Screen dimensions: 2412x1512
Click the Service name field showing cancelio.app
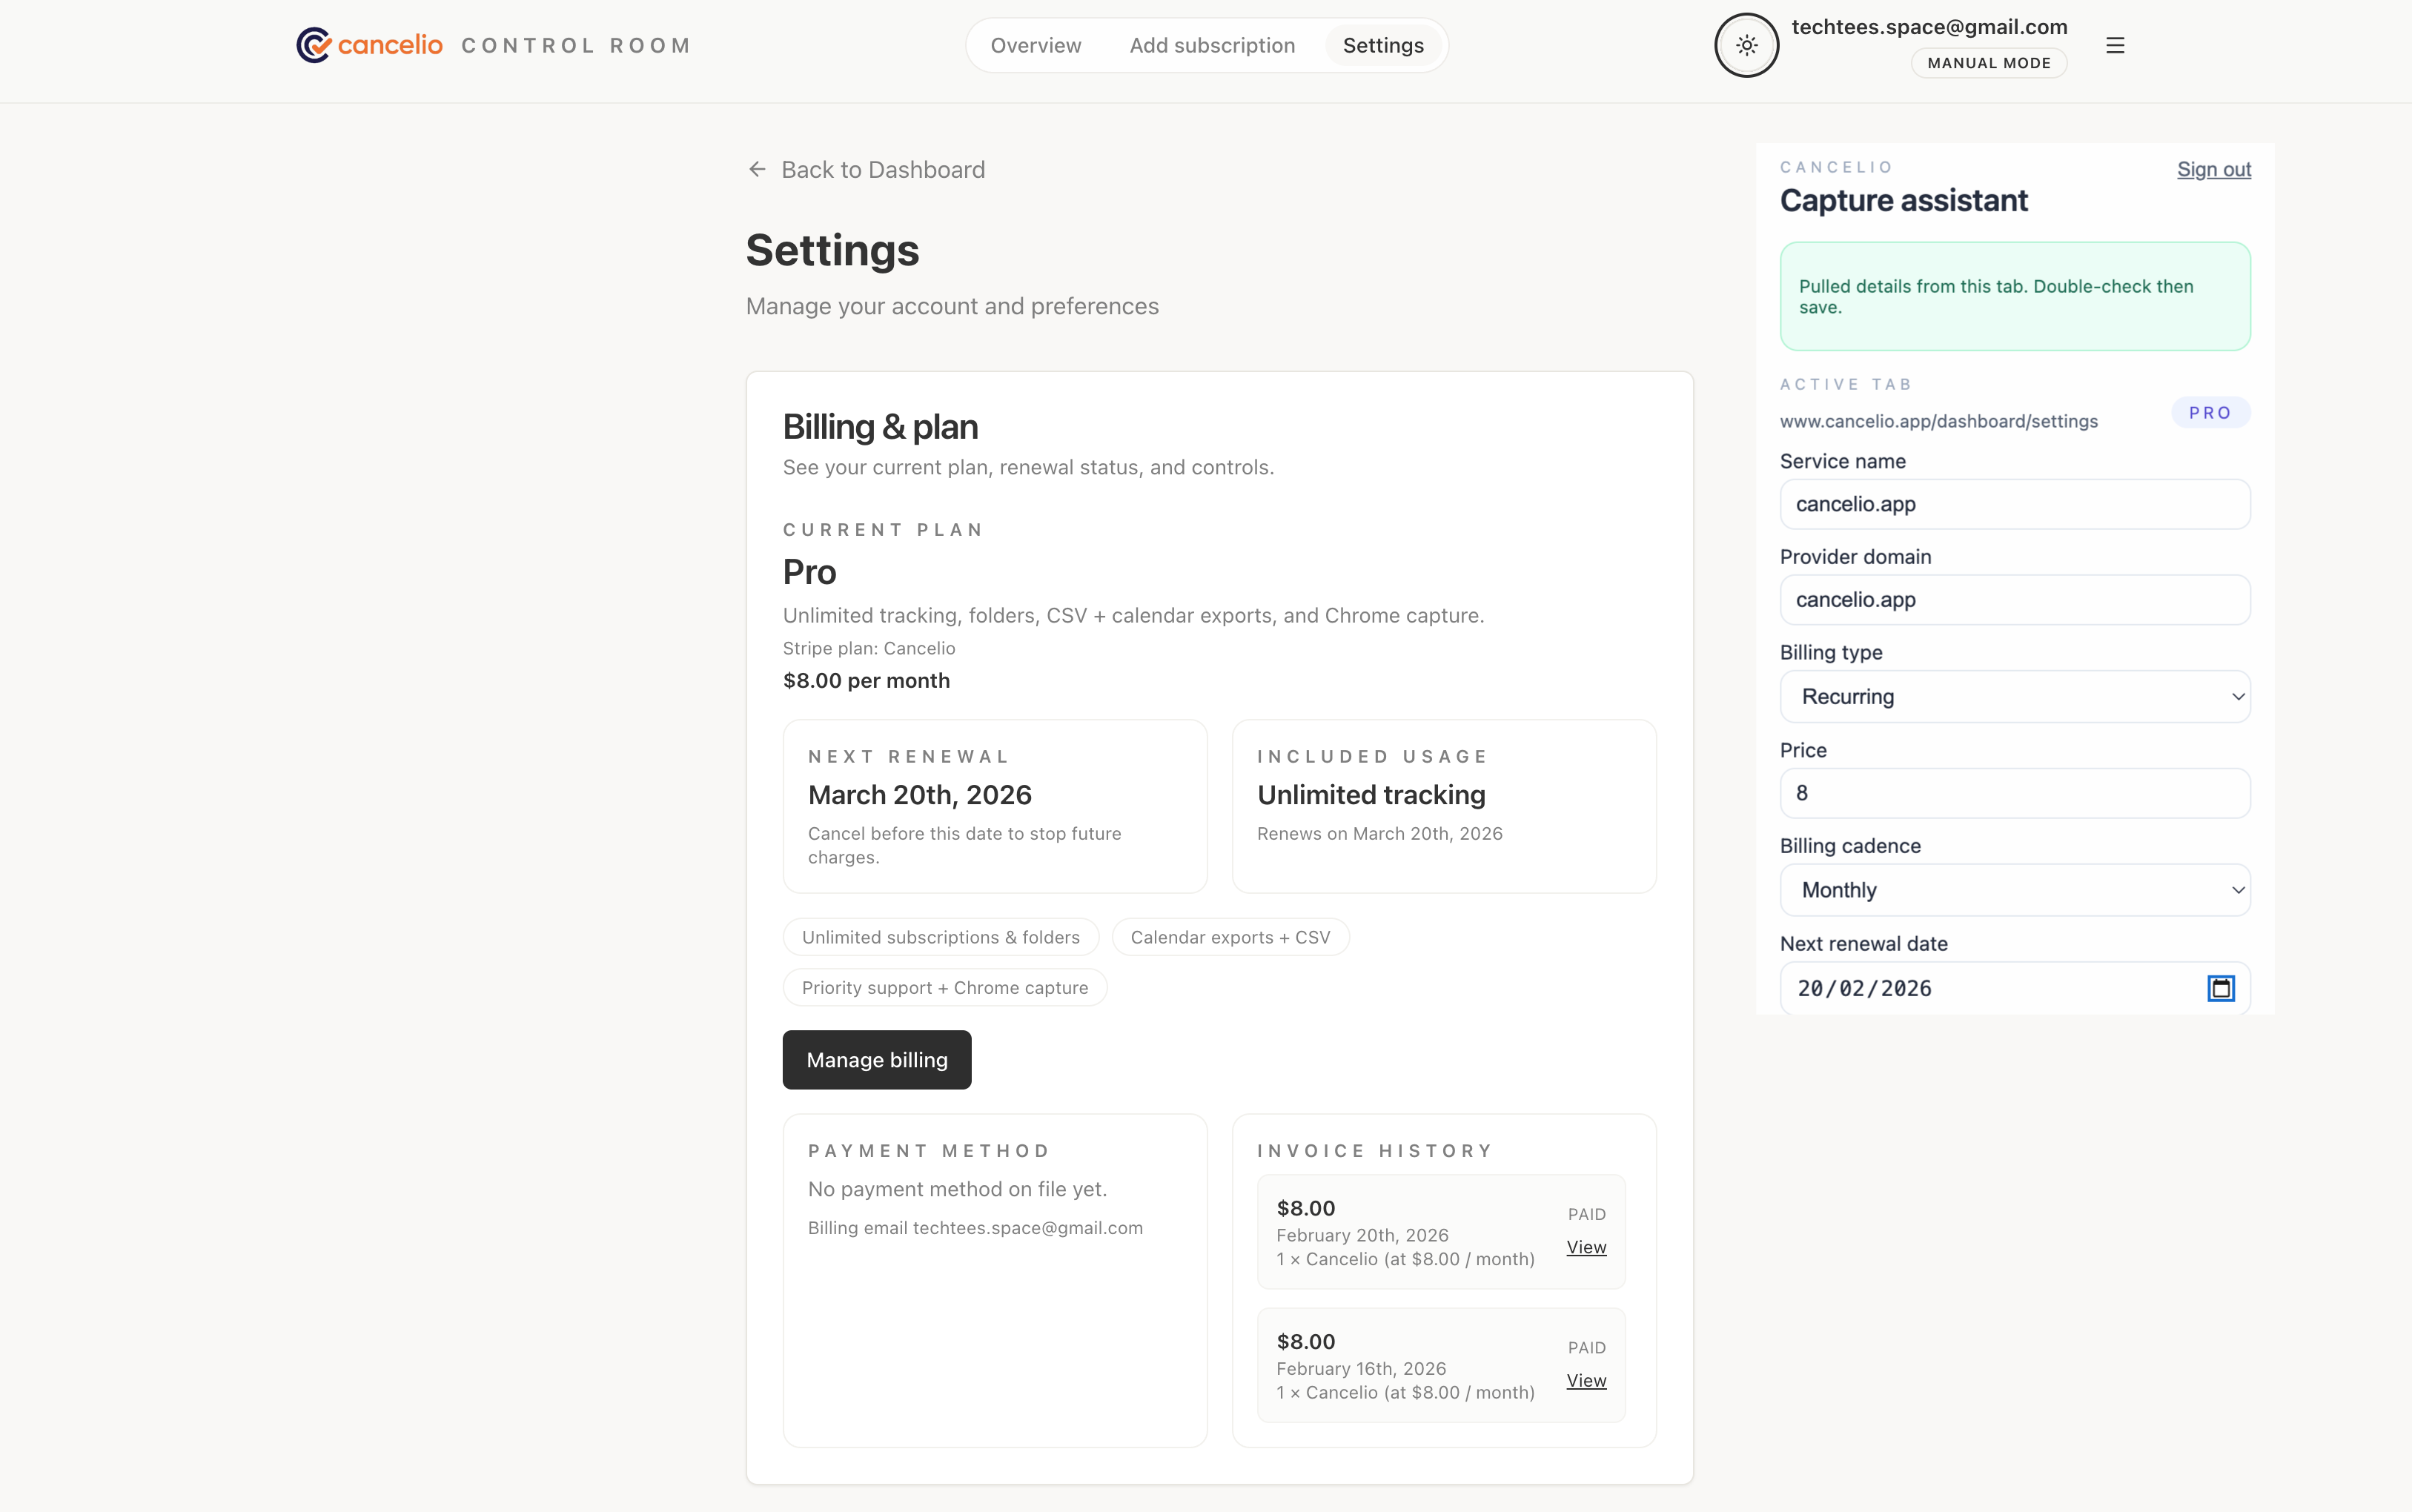pyautogui.click(x=2015, y=504)
